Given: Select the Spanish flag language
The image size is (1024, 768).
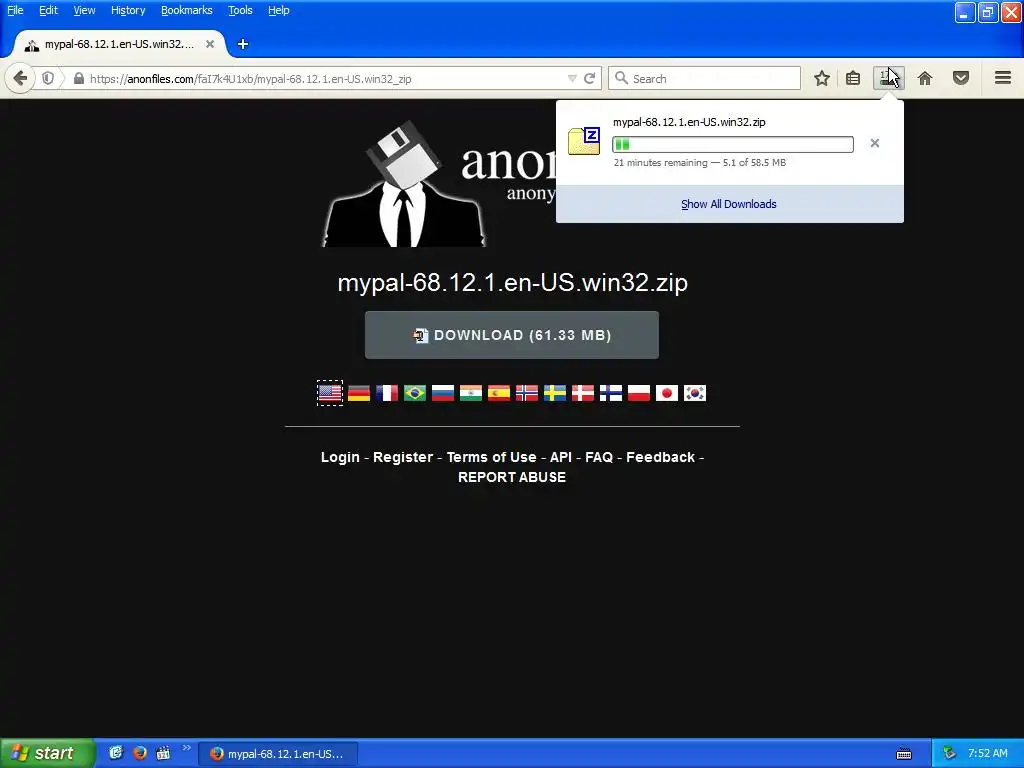Looking at the screenshot, I should [x=499, y=392].
